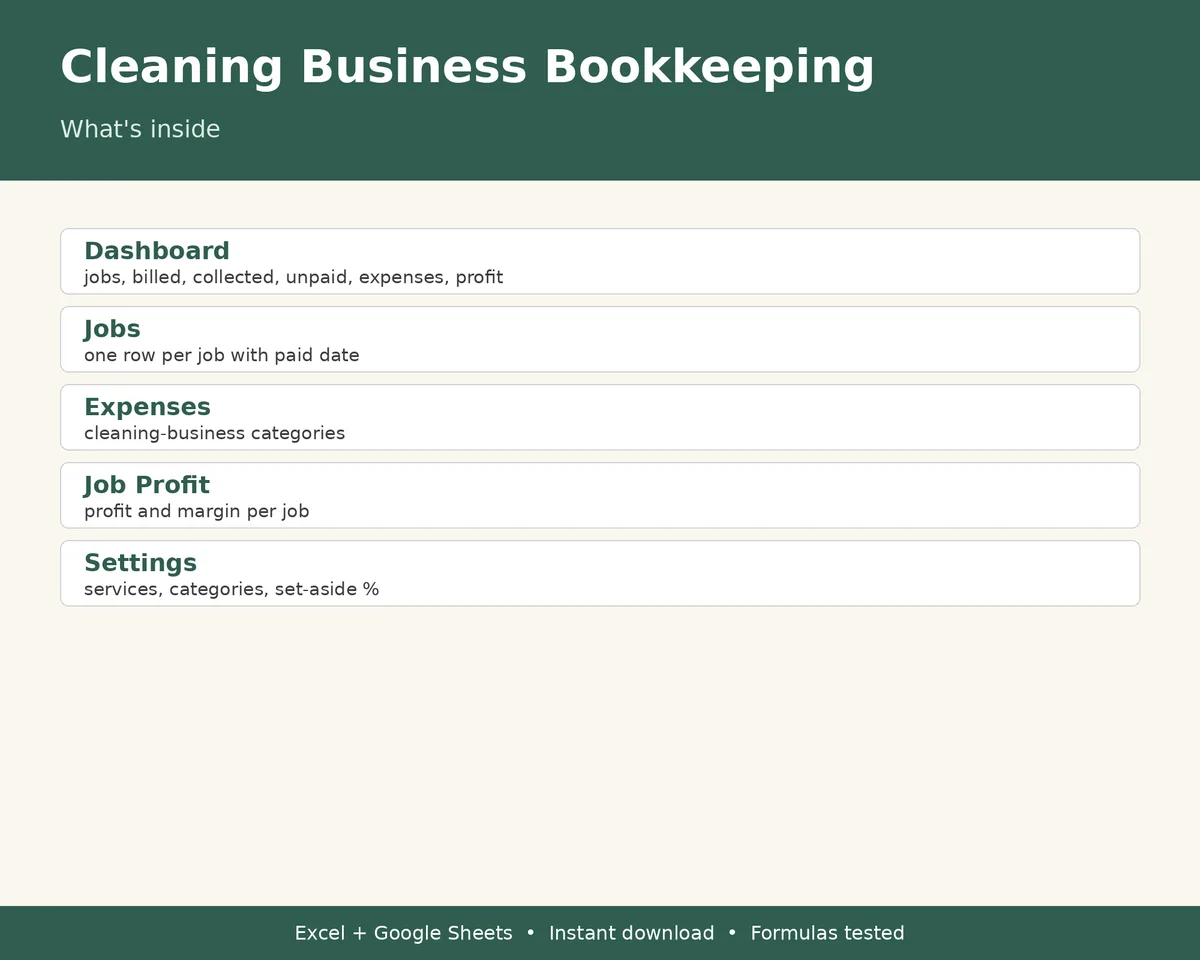
Task: Click "jobs, billed, collected, unpaid, expenses, profit" text
Action: [x=293, y=277]
